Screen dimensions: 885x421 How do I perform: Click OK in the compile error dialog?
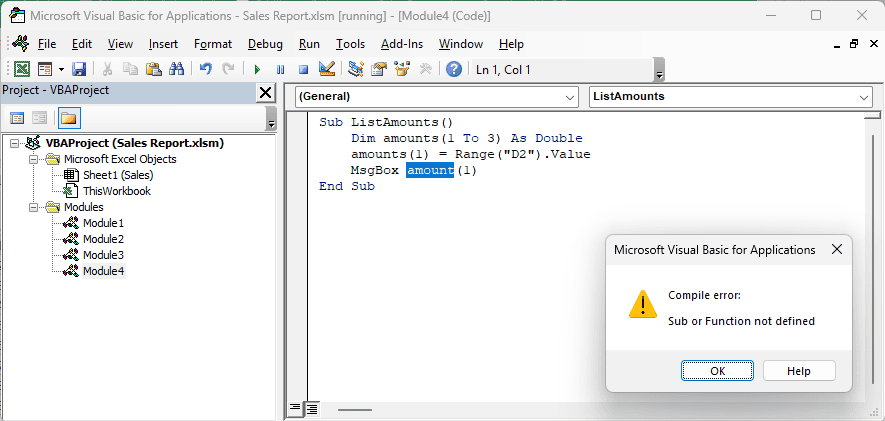[x=717, y=371]
